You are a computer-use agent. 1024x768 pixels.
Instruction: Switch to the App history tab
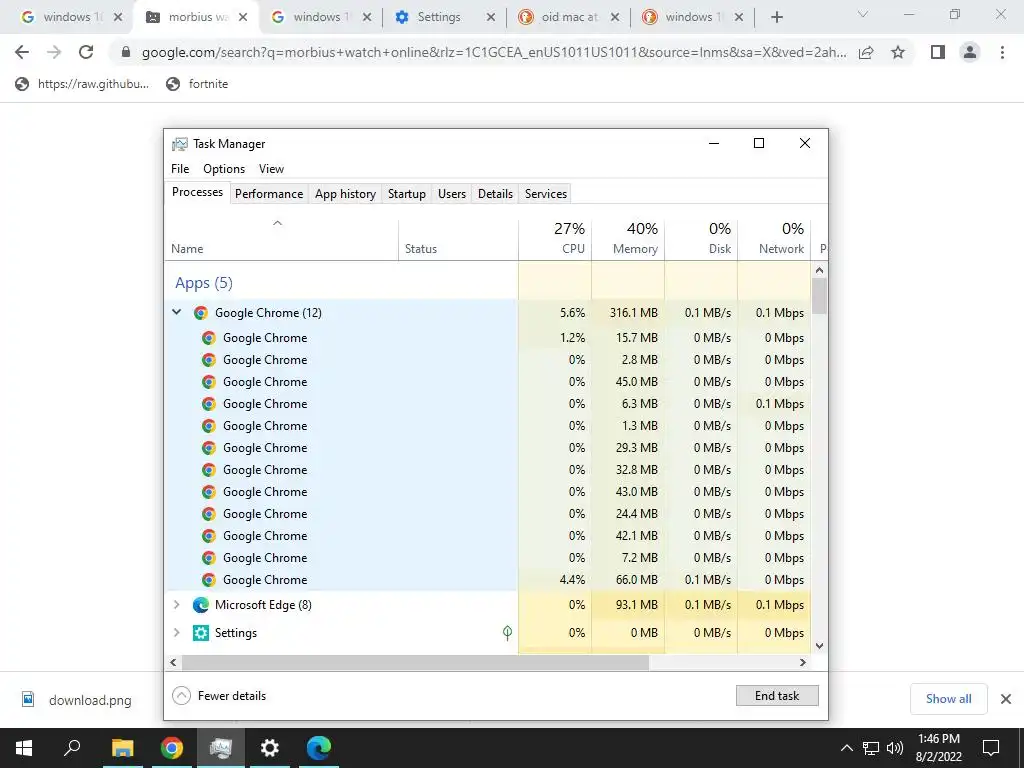click(345, 193)
